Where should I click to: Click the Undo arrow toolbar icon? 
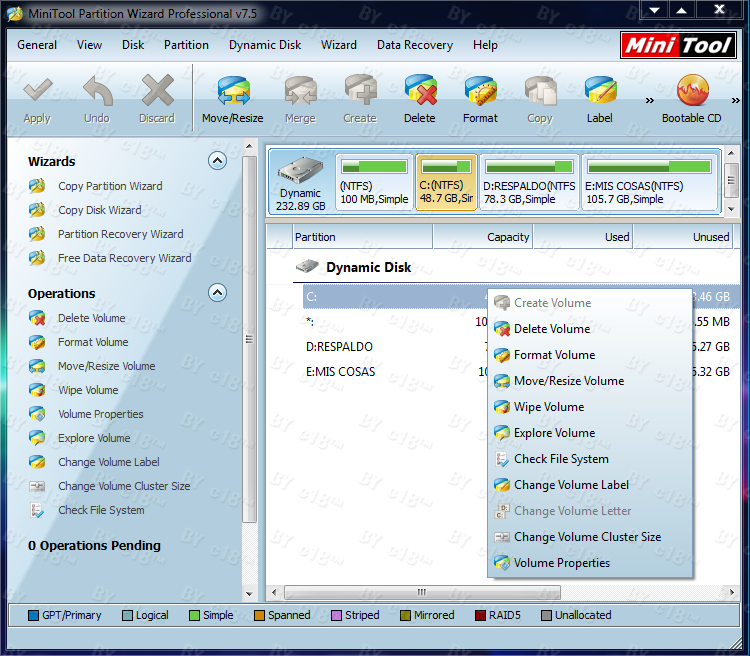[98, 90]
